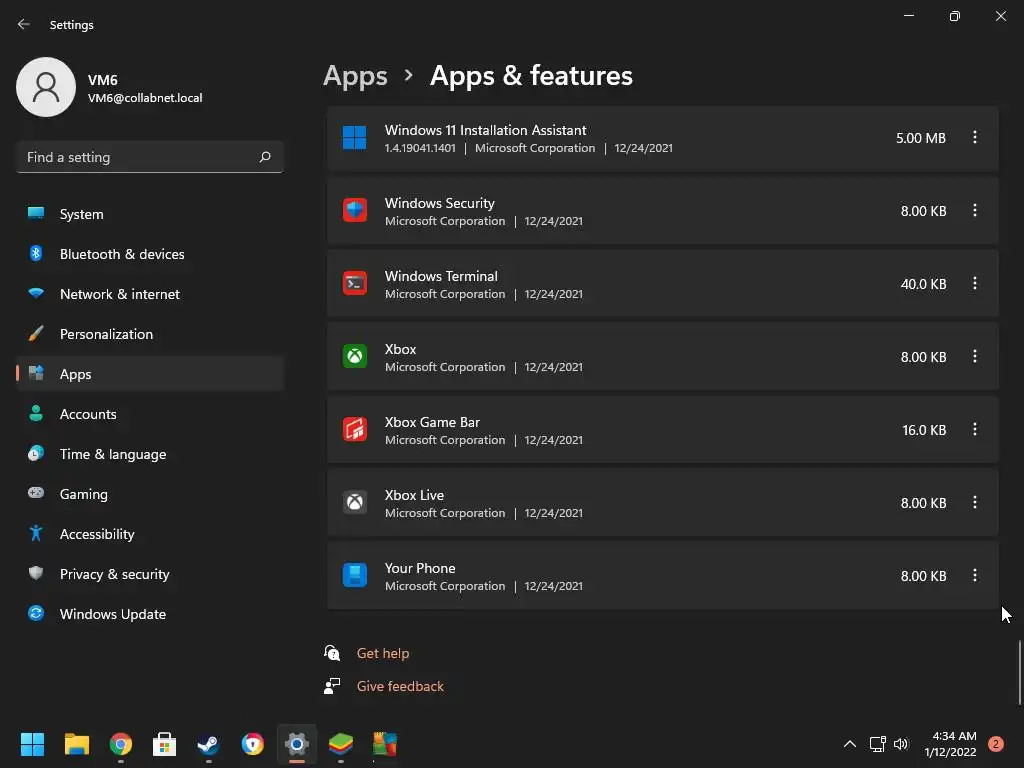The height and width of the screenshot is (768, 1024).
Task: Select Apps in the sidebar
Action: pyautogui.click(x=150, y=374)
